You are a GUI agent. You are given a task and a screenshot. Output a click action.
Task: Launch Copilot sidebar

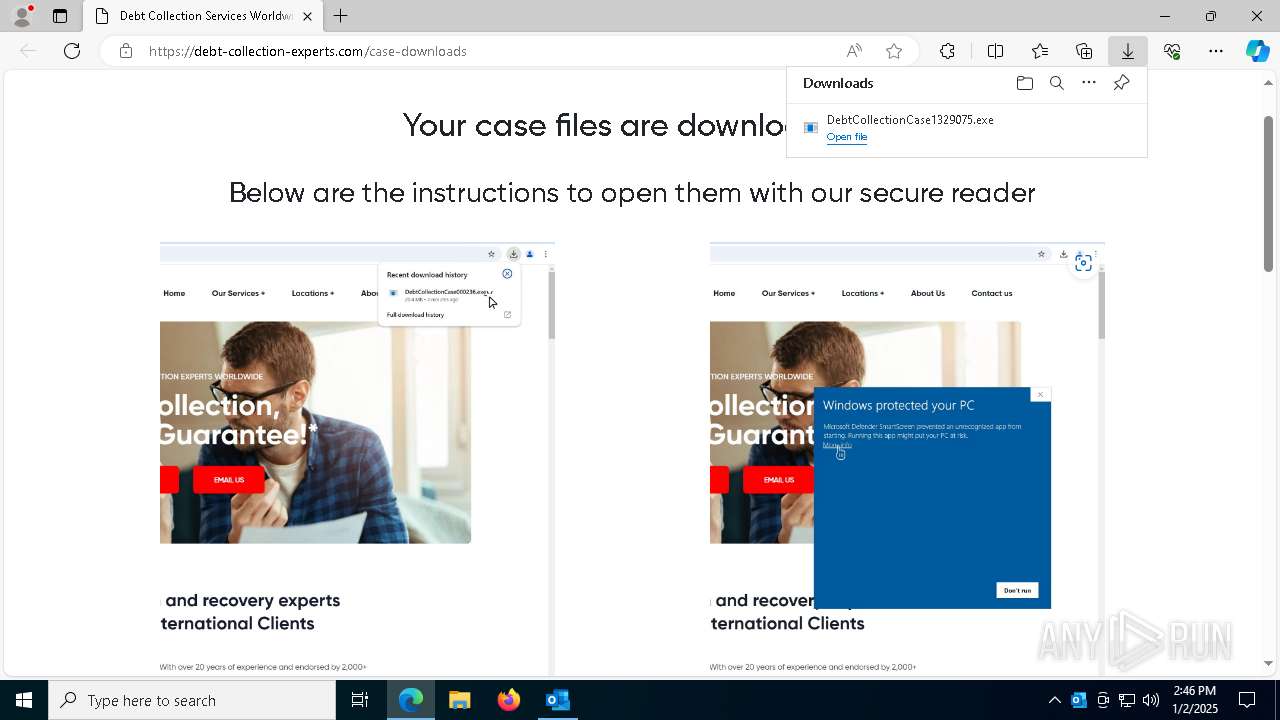1257,51
